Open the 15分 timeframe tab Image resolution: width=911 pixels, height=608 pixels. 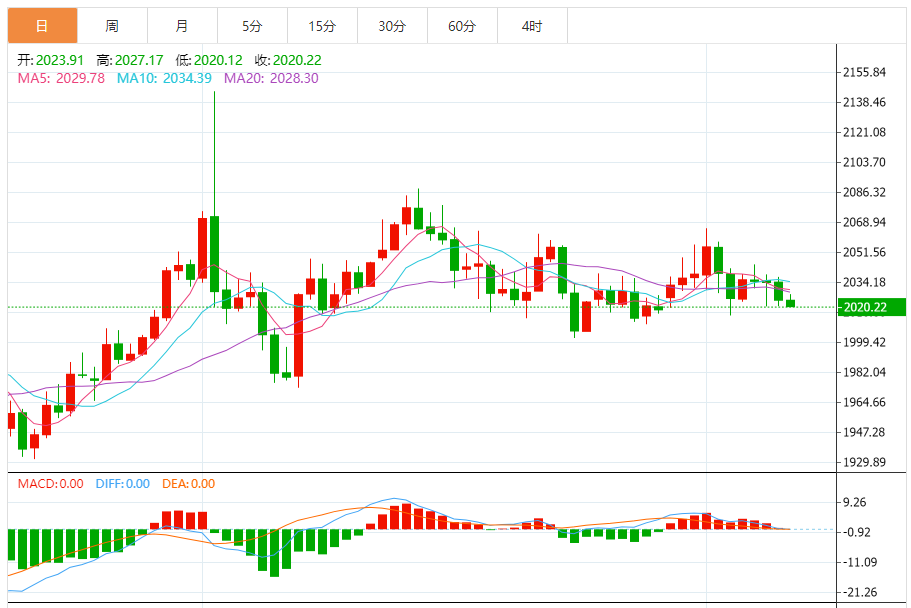(322, 26)
